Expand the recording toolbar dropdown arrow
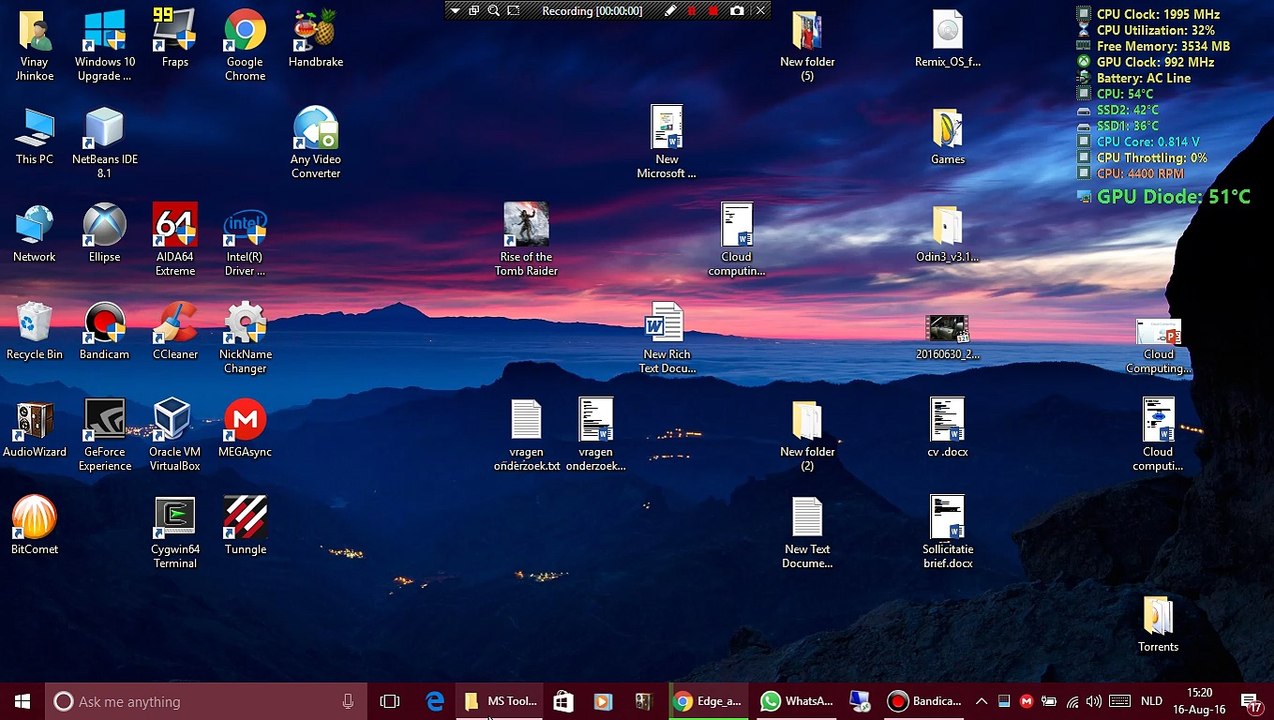 tap(455, 11)
